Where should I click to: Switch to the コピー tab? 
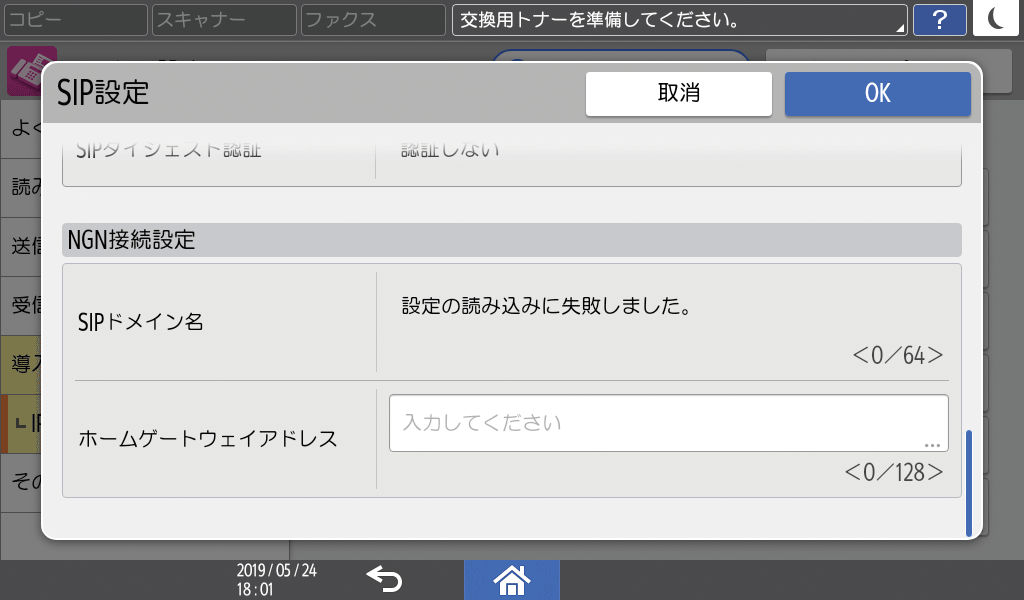pos(75,19)
